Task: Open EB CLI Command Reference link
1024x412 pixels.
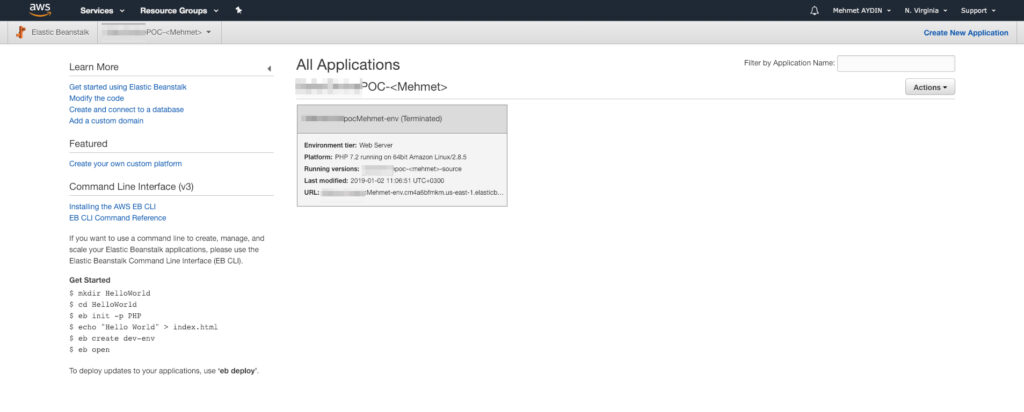Action: pyautogui.click(x=118, y=218)
